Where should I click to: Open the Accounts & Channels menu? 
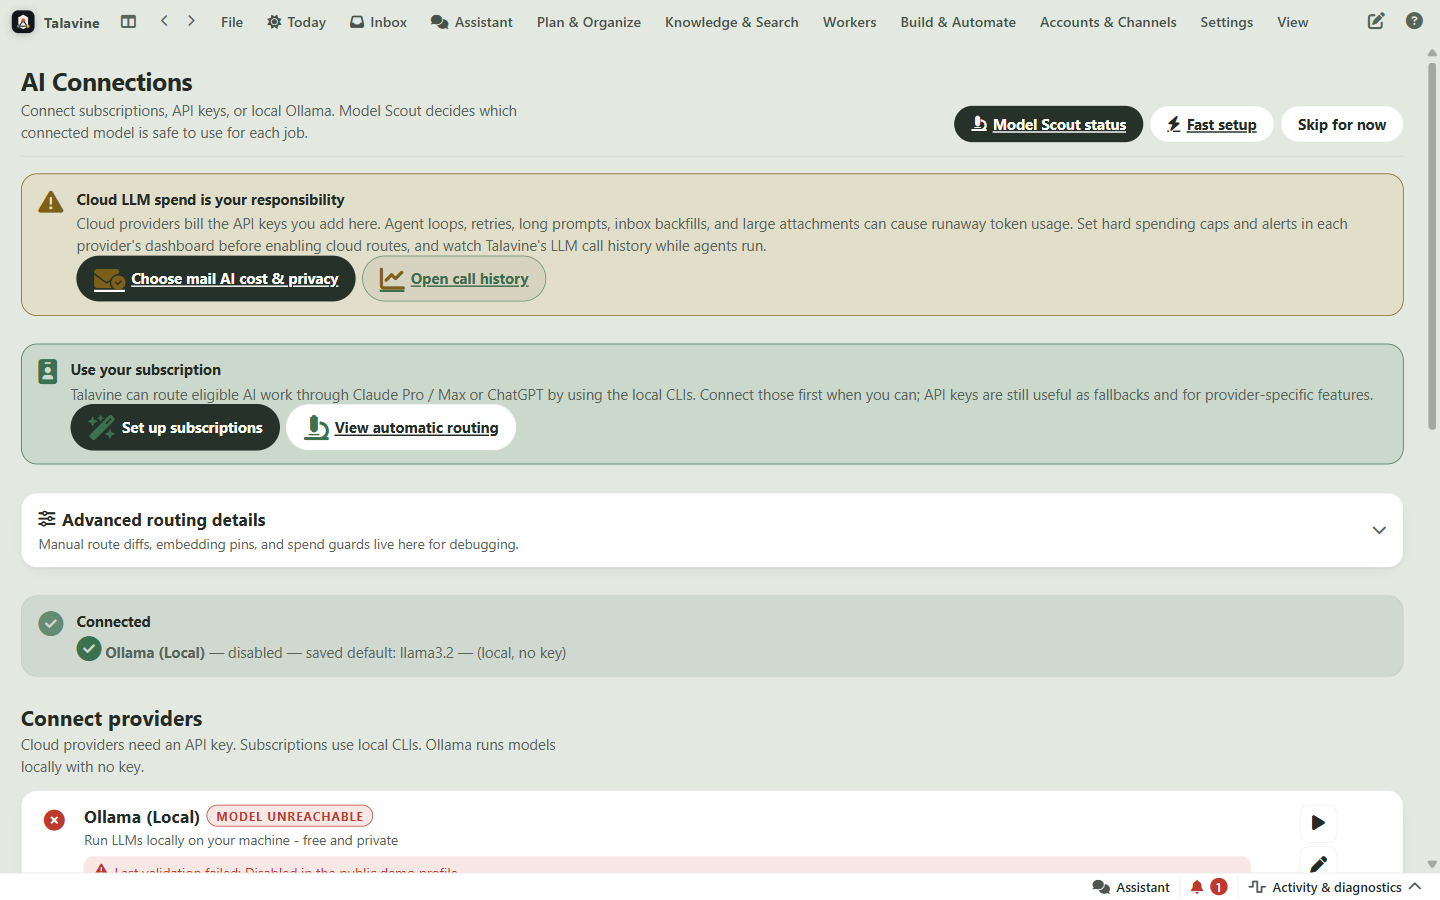click(1108, 22)
